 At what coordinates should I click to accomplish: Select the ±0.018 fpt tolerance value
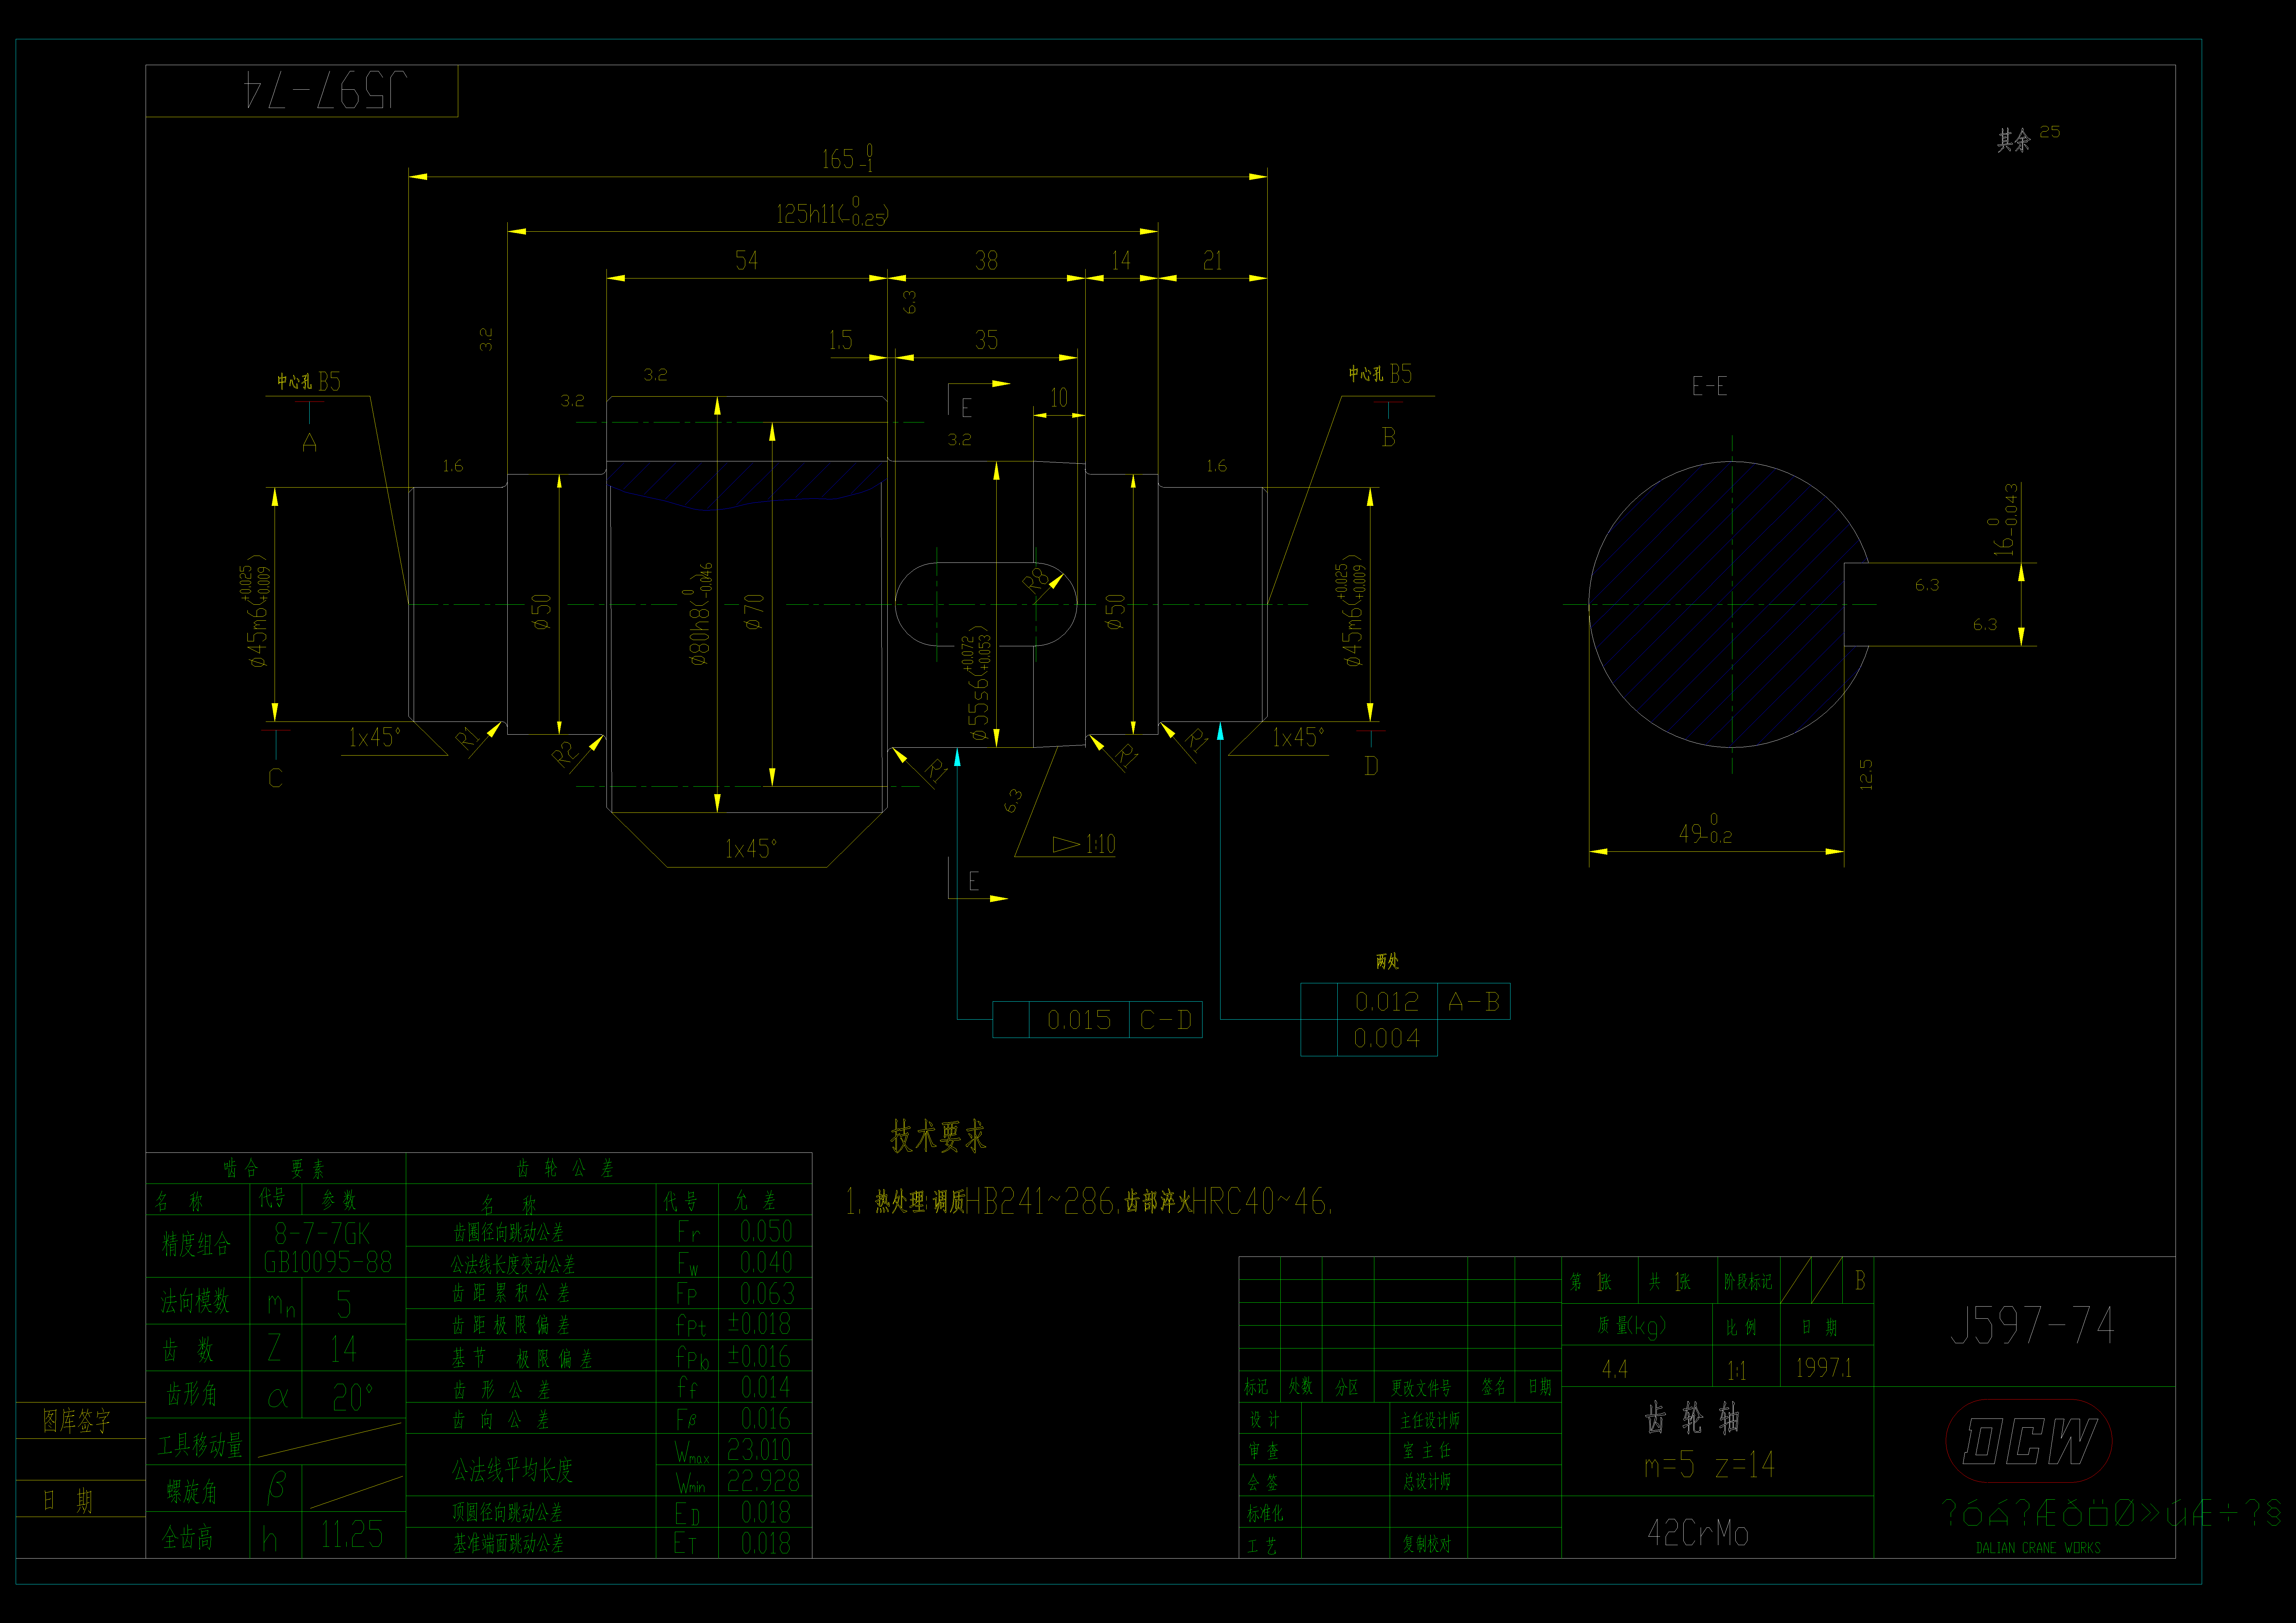759,1324
